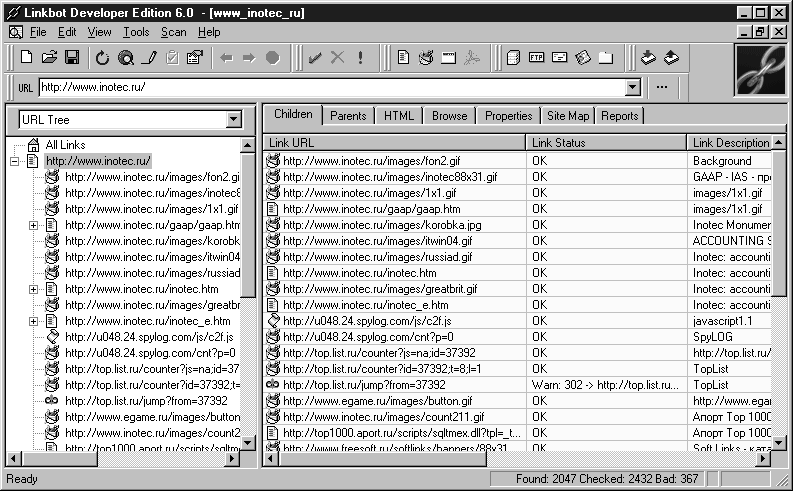Click the chain link logo image
The image size is (793, 491).
point(760,70)
